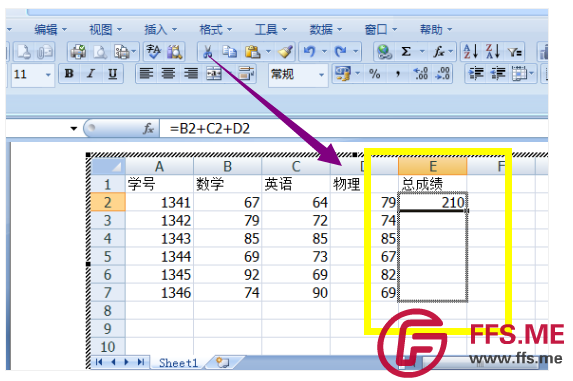The width and height of the screenshot is (573, 381).
Task: Go to last sheet navigation button
Action: pos(141,362)
